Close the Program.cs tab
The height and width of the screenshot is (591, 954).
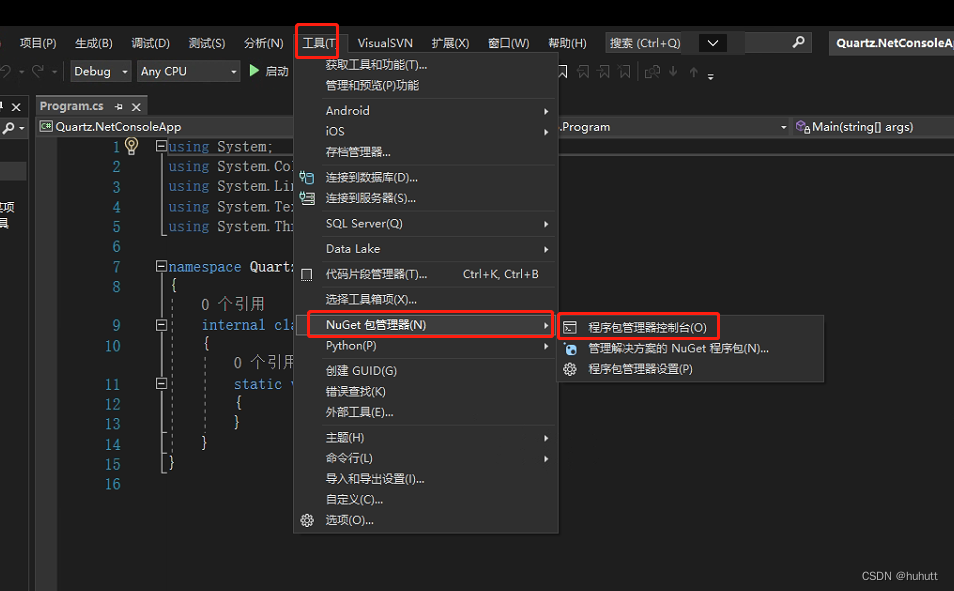[136, 107]
